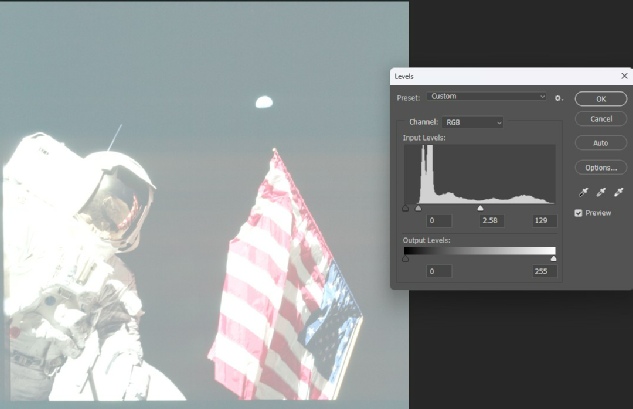Open the preset options gear menu
The height and width of the screenshot is (409, 633).
coord(559,98)
